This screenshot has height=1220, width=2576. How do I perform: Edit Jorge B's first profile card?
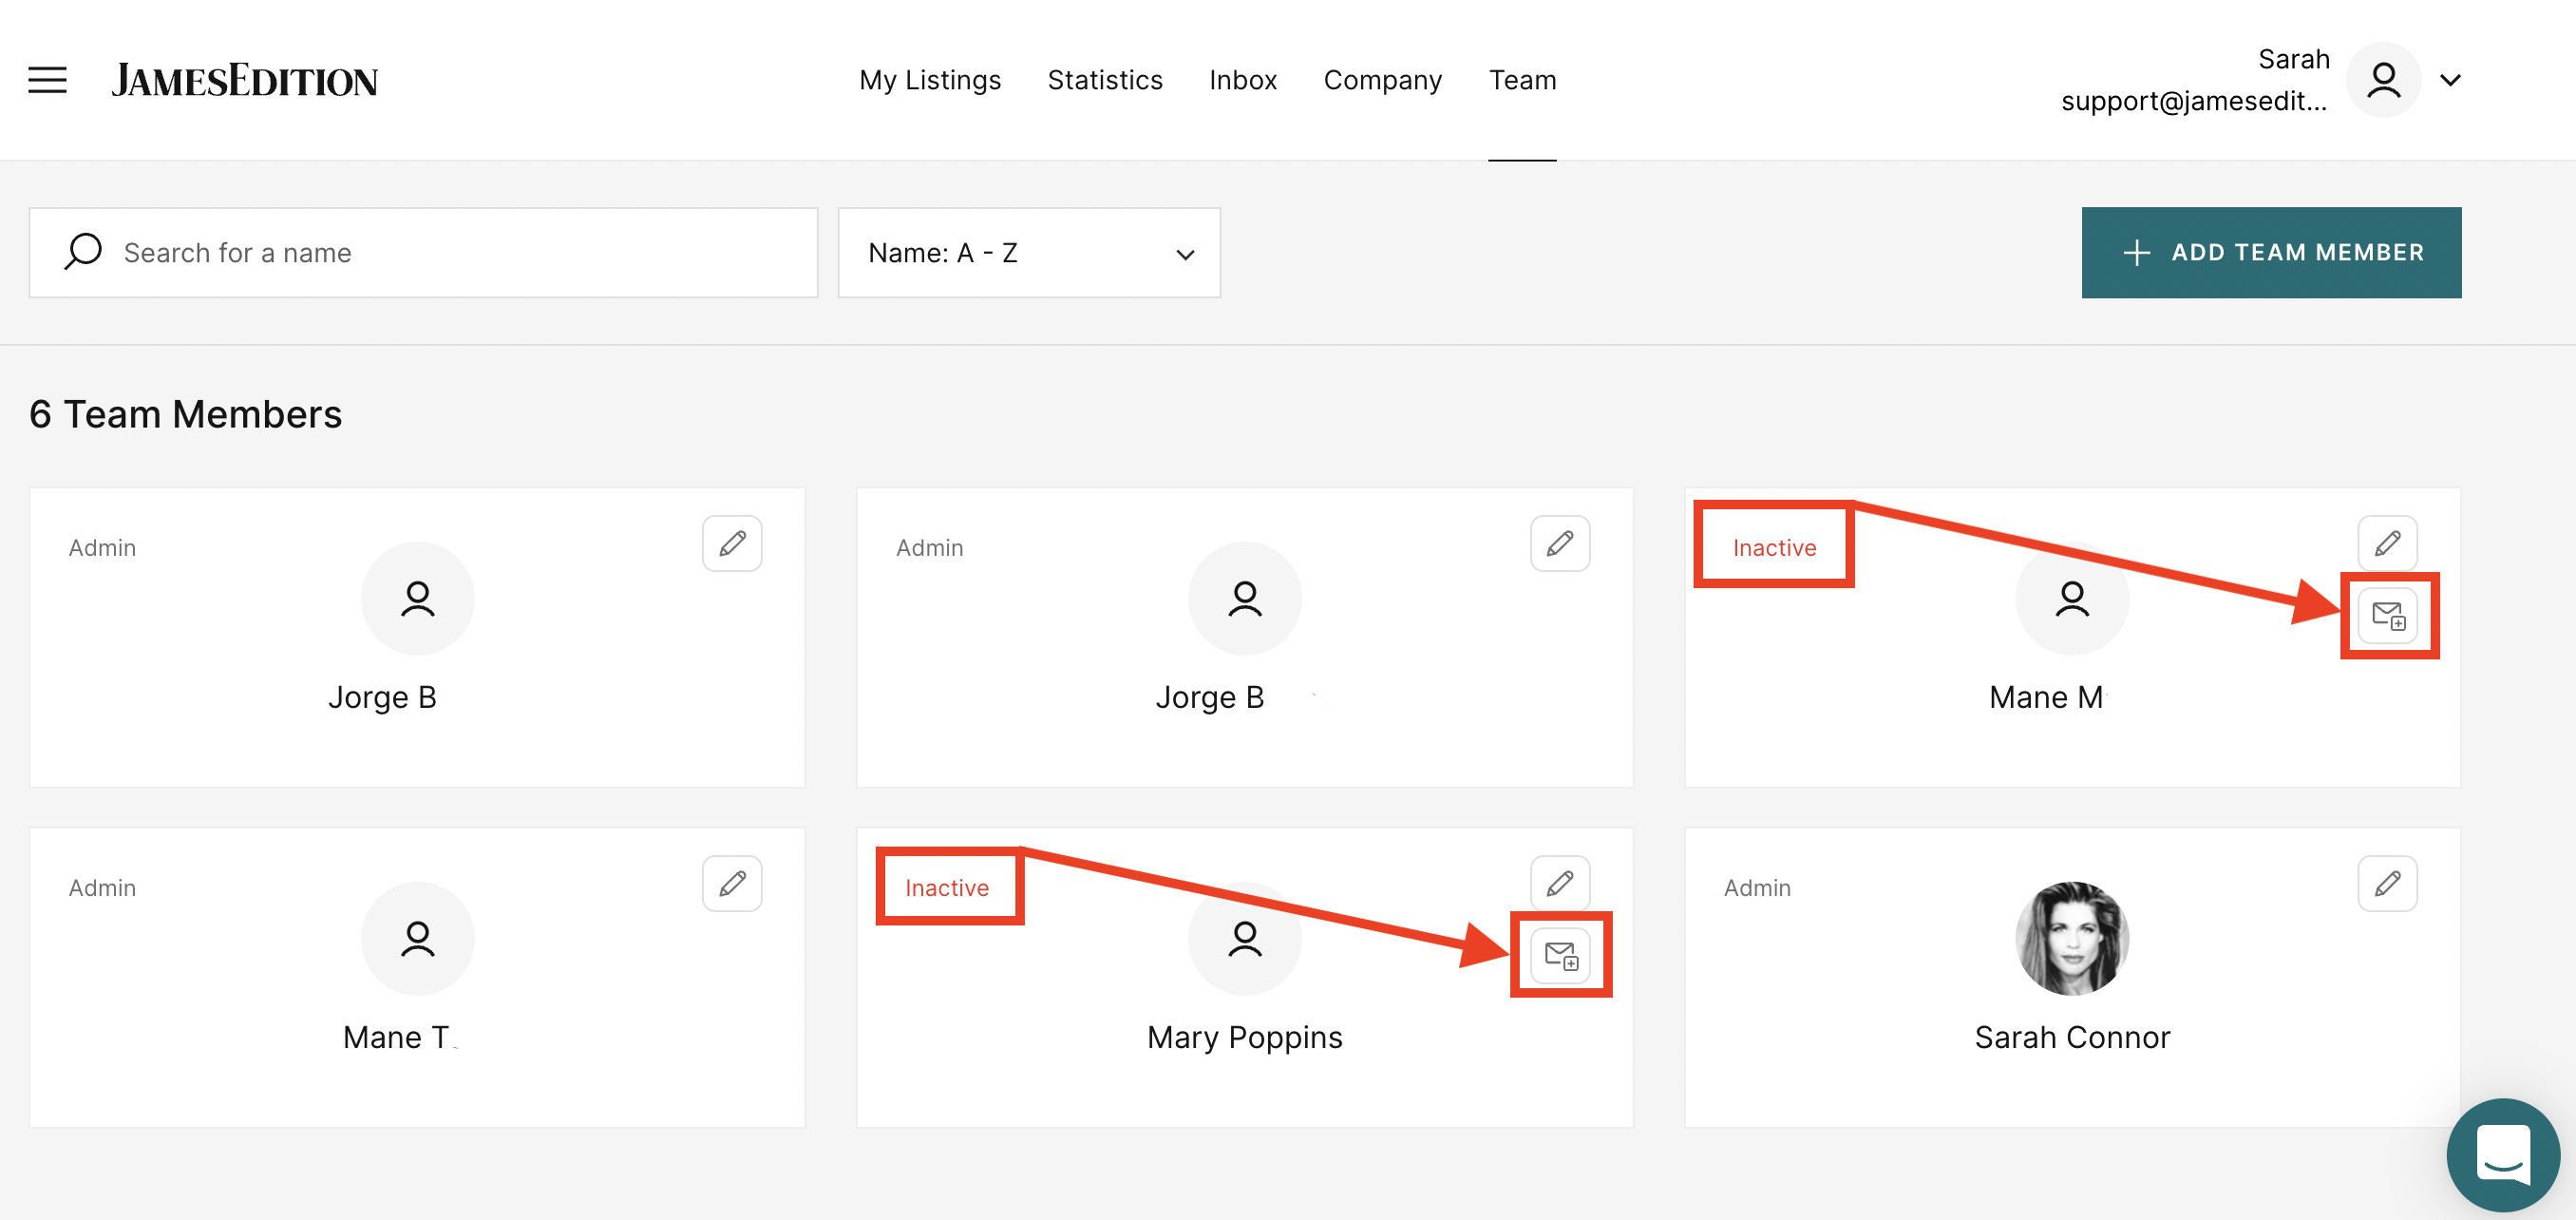tap(732, 543)
